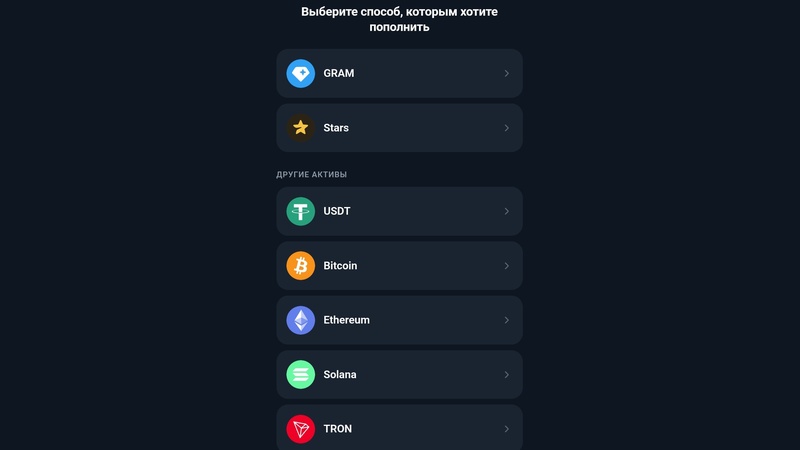
Task: Expand the TRON row chevron
Action: pyautogui.click(x=507, y=429)
